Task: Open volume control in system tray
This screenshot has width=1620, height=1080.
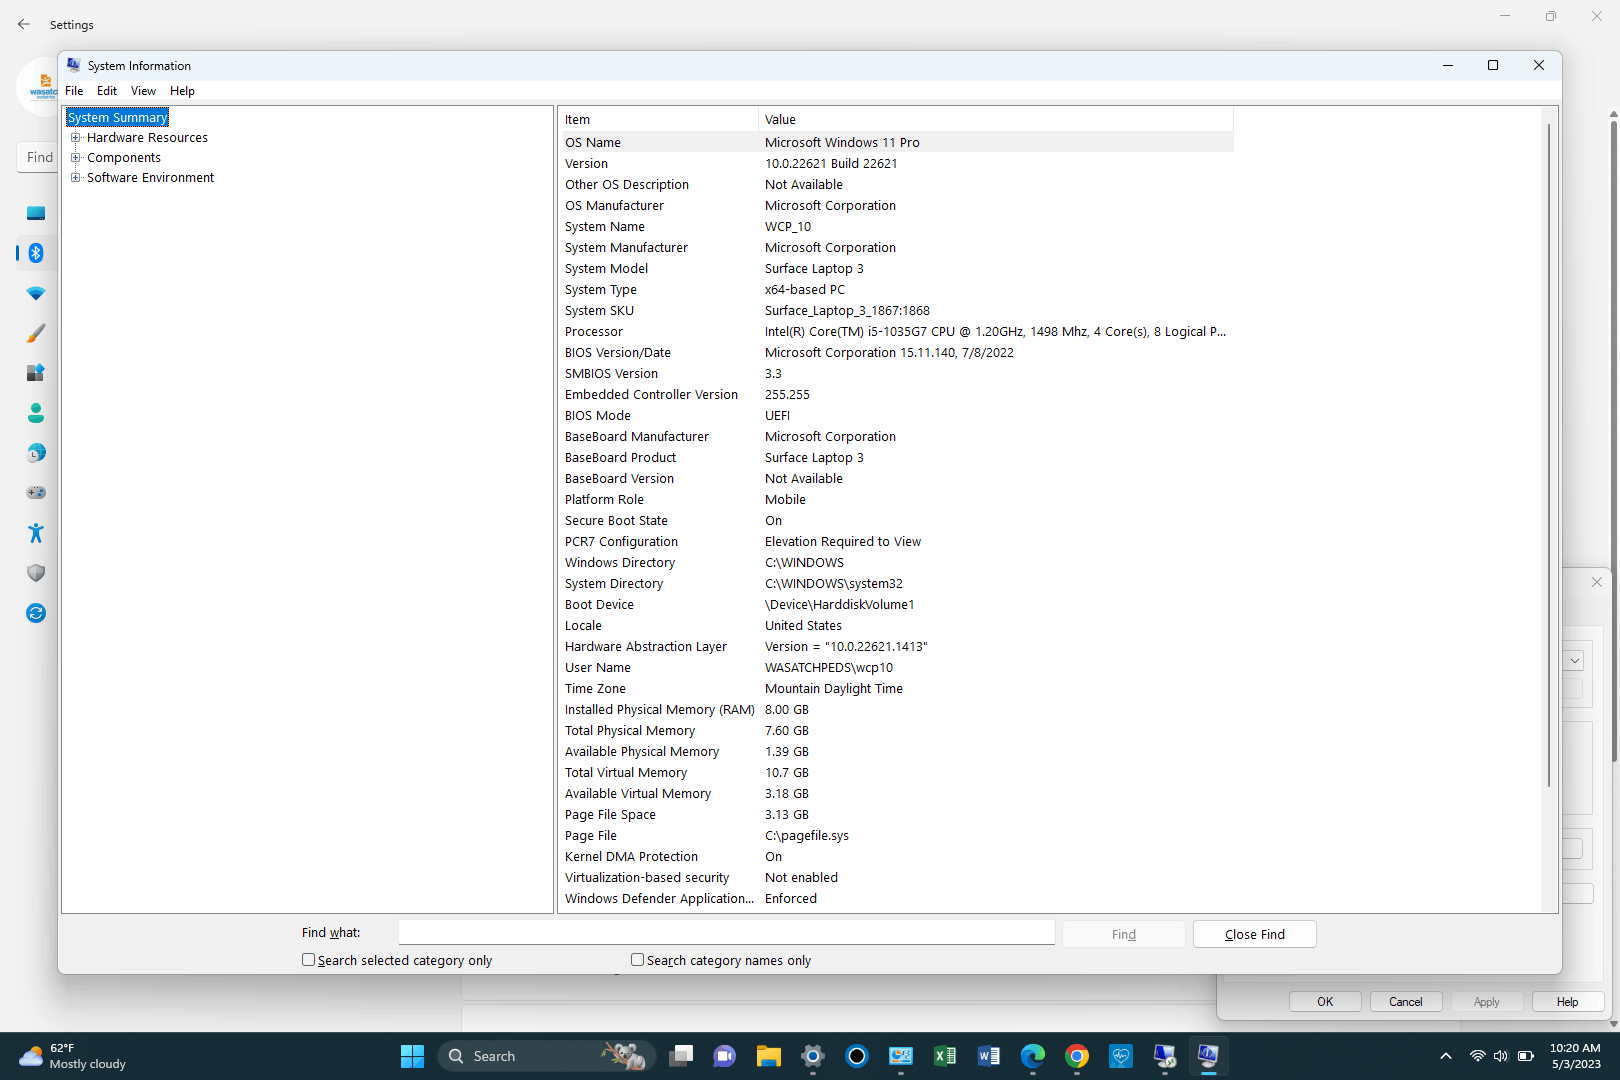Action: (x=1501, y=1056)
